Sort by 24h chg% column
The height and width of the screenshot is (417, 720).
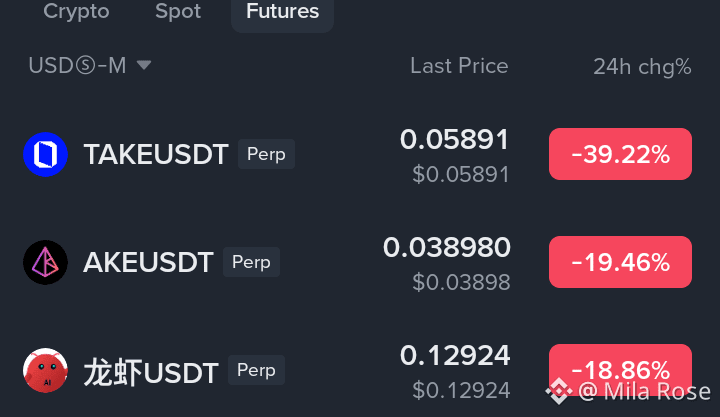[x=642, y=67]
